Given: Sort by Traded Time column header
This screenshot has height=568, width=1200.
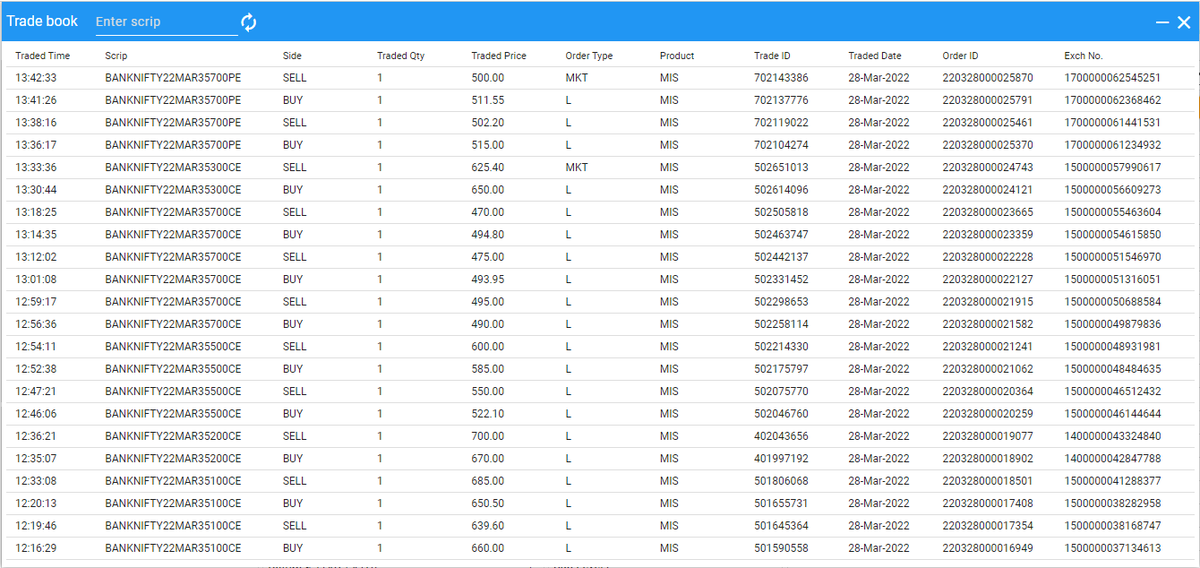Looking at the screenshot, I should pyautogui.click(x=43, y=56).
